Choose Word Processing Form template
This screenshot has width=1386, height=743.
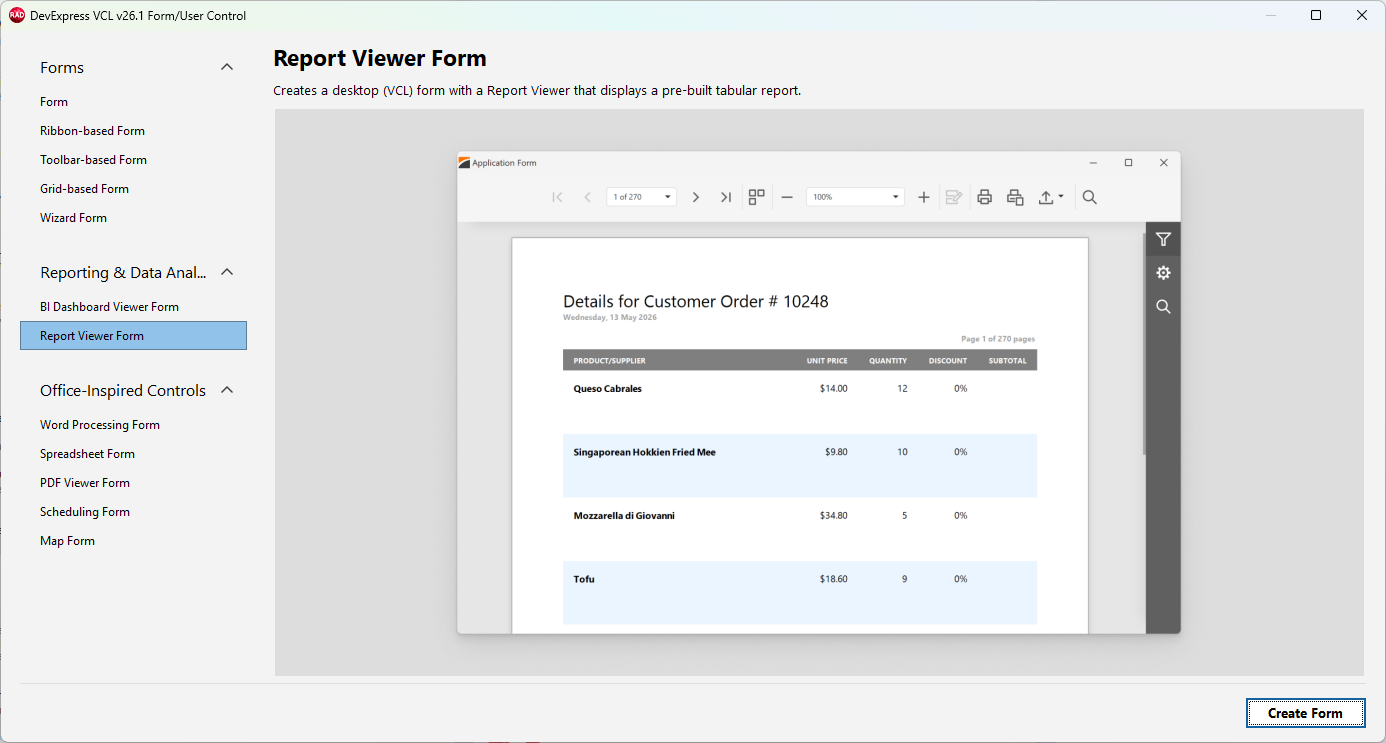(133, 425)
